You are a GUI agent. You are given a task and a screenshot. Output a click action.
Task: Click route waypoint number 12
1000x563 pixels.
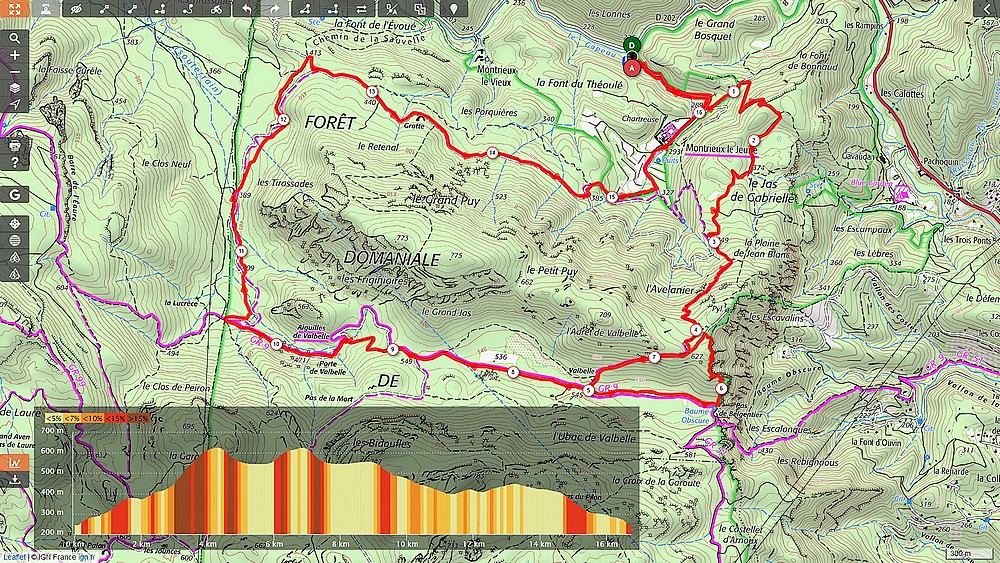[283, 120]
